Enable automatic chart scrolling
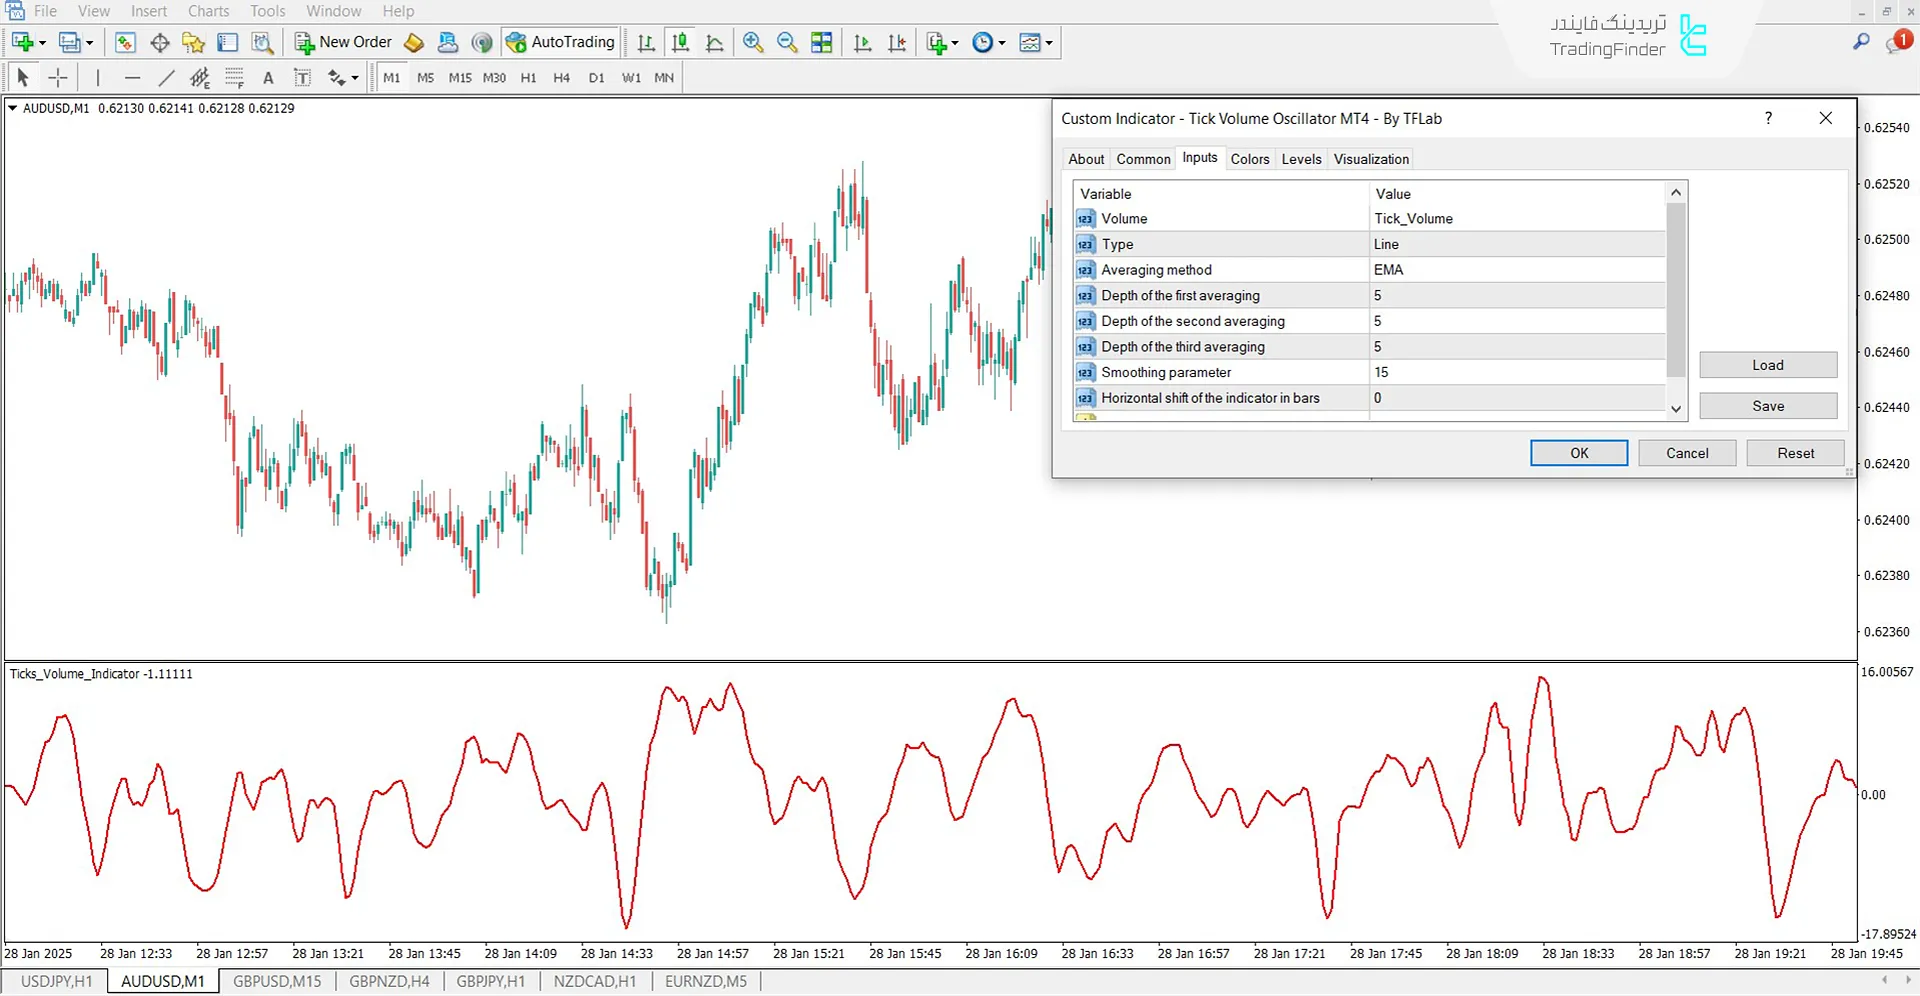The height and width of the screenshot is (996, 1920). coord(861,42)
